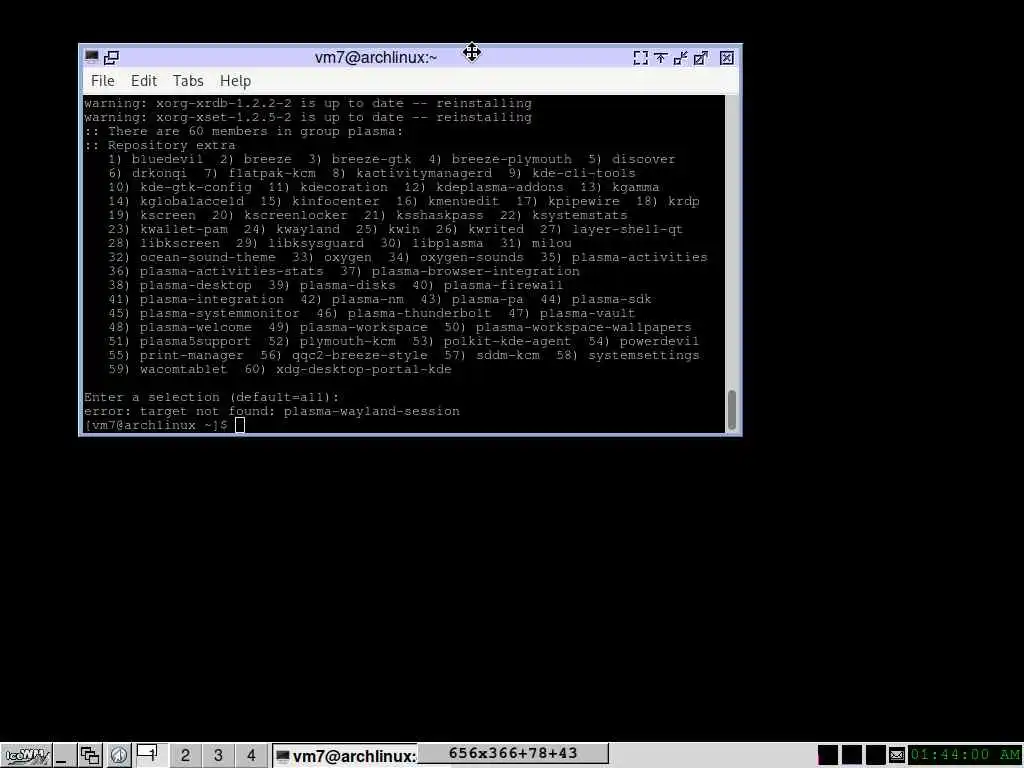The height and width of the screenshot is (768, 1024).
Task: Switch to workspace 4
Action: pos(251,756)
